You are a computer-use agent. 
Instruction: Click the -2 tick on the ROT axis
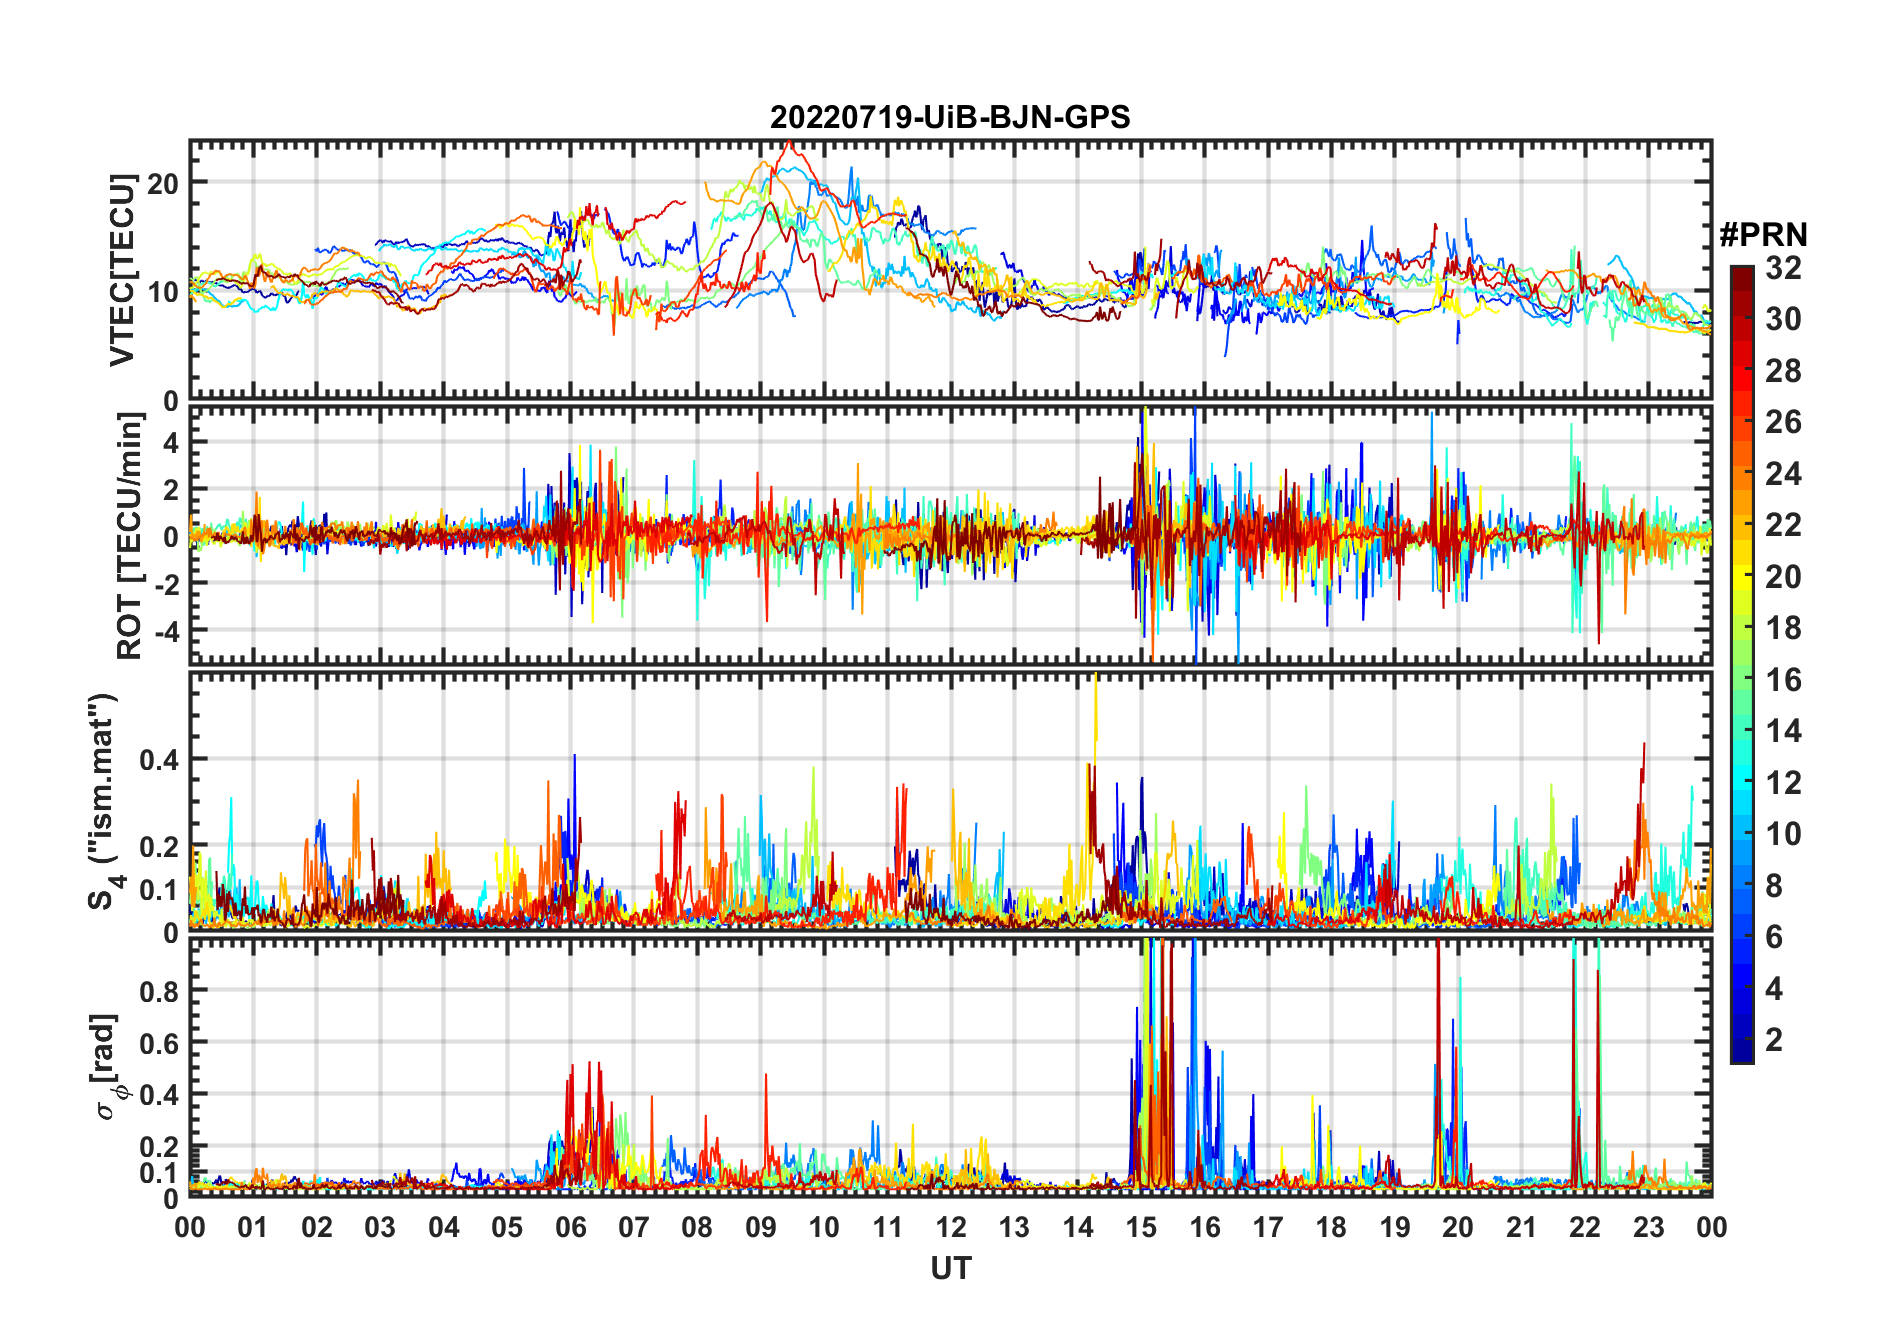(x=166, y=584)
